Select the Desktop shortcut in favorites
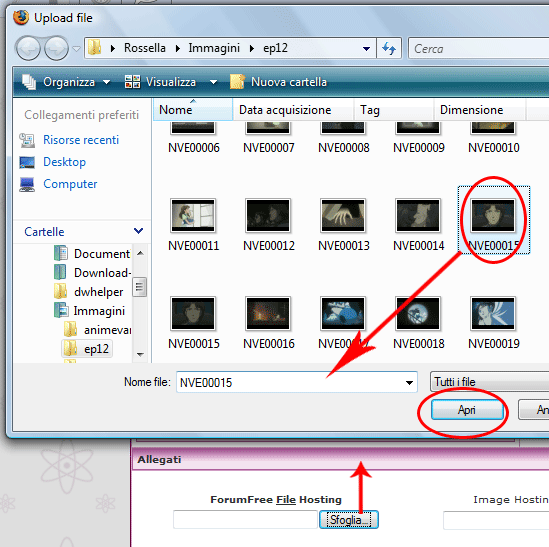The height and width of the screenshot is (547, 549). pyautogui.click(x=64, y=162)
